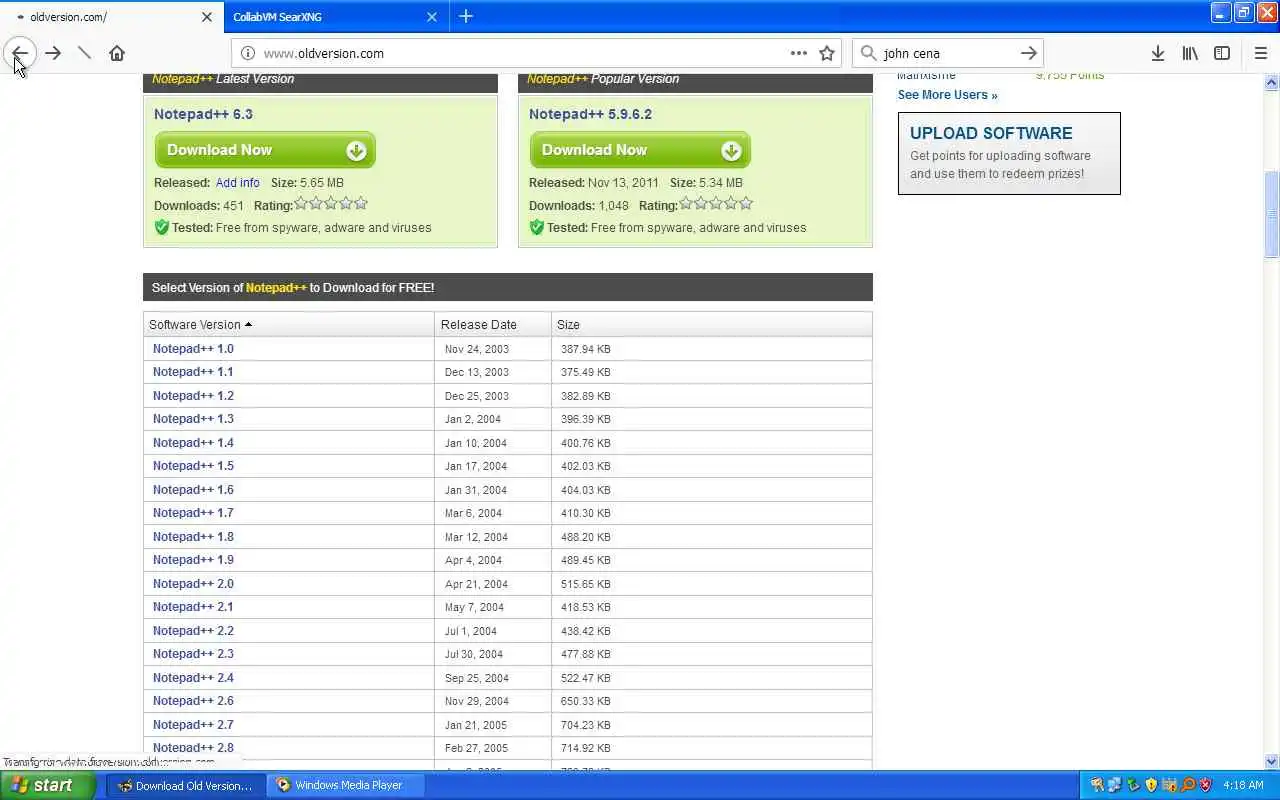Rate Notepad++ 6.3 with the first star

coord(301,204)
